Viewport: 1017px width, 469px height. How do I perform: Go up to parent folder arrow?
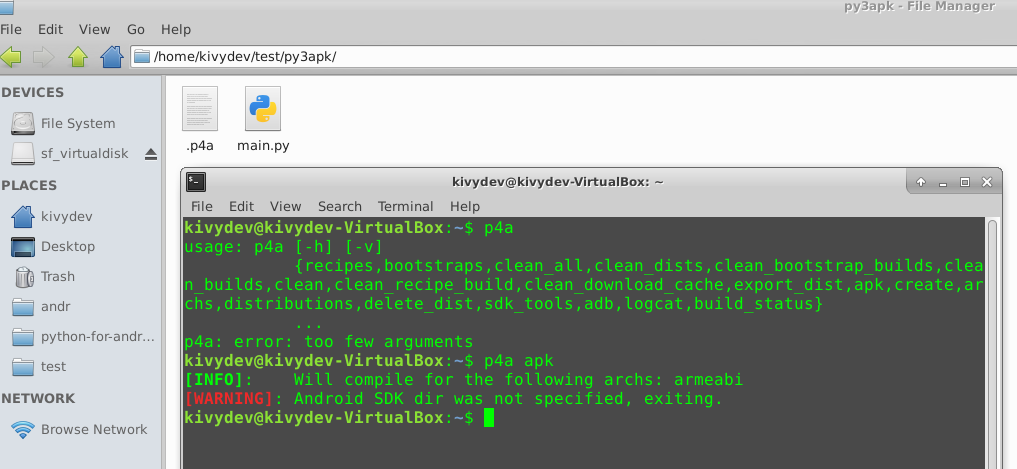(78, 57)
